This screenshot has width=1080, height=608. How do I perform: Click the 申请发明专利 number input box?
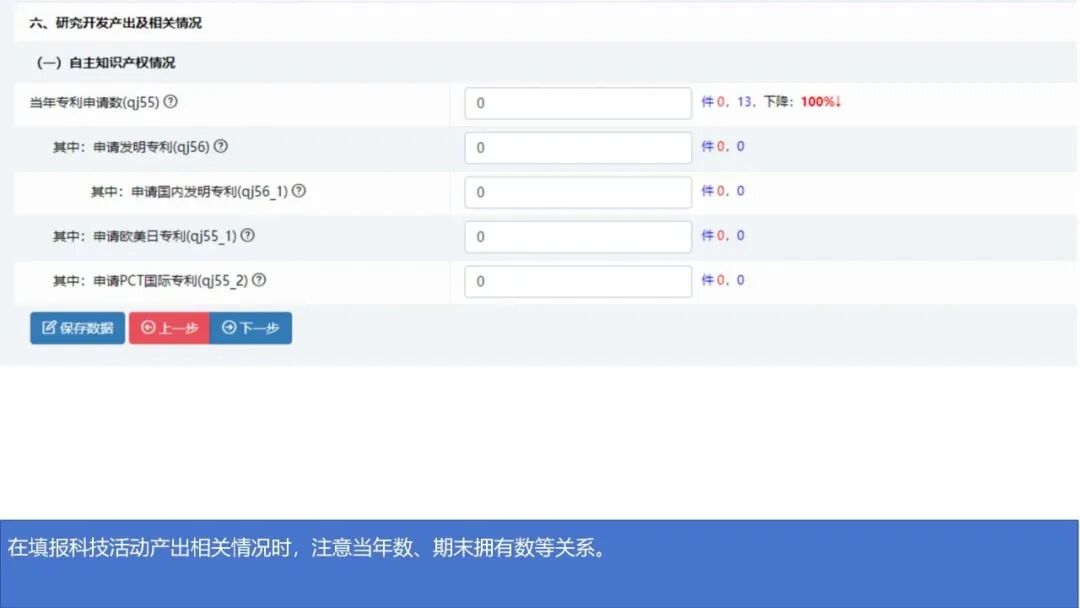pos(577,147)
